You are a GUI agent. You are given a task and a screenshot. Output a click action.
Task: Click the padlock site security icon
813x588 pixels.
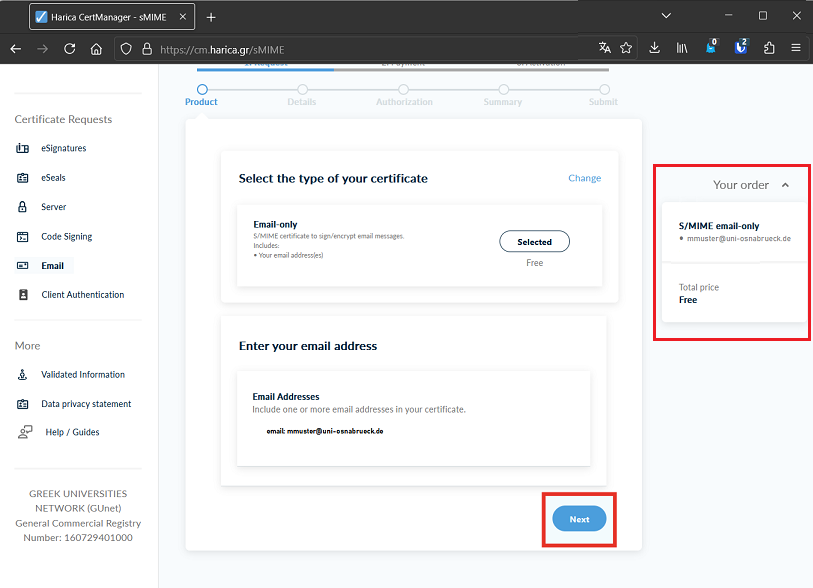(147, 49)
